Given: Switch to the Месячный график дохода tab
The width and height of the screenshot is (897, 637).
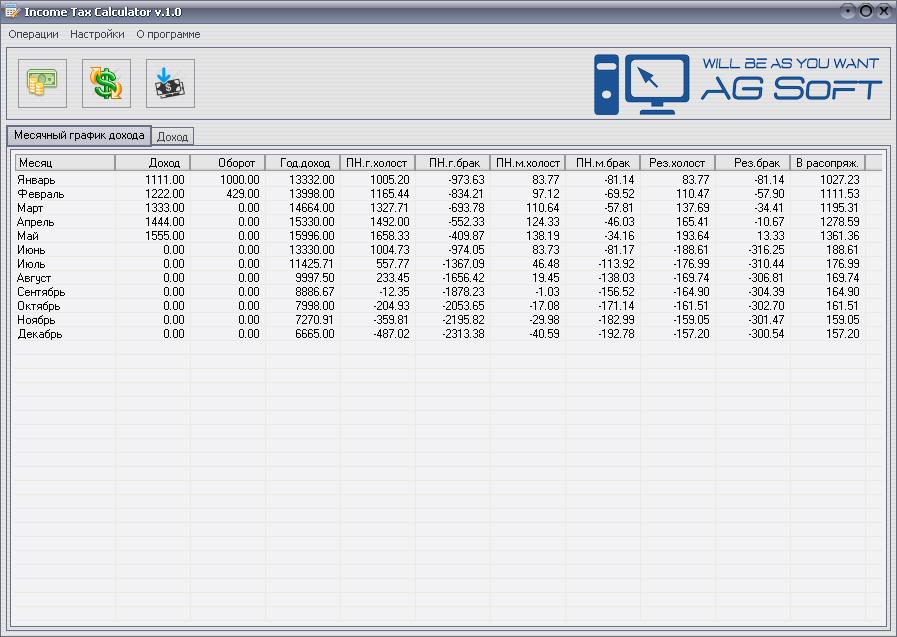Looking at the screenshot, I should [79, 136].
